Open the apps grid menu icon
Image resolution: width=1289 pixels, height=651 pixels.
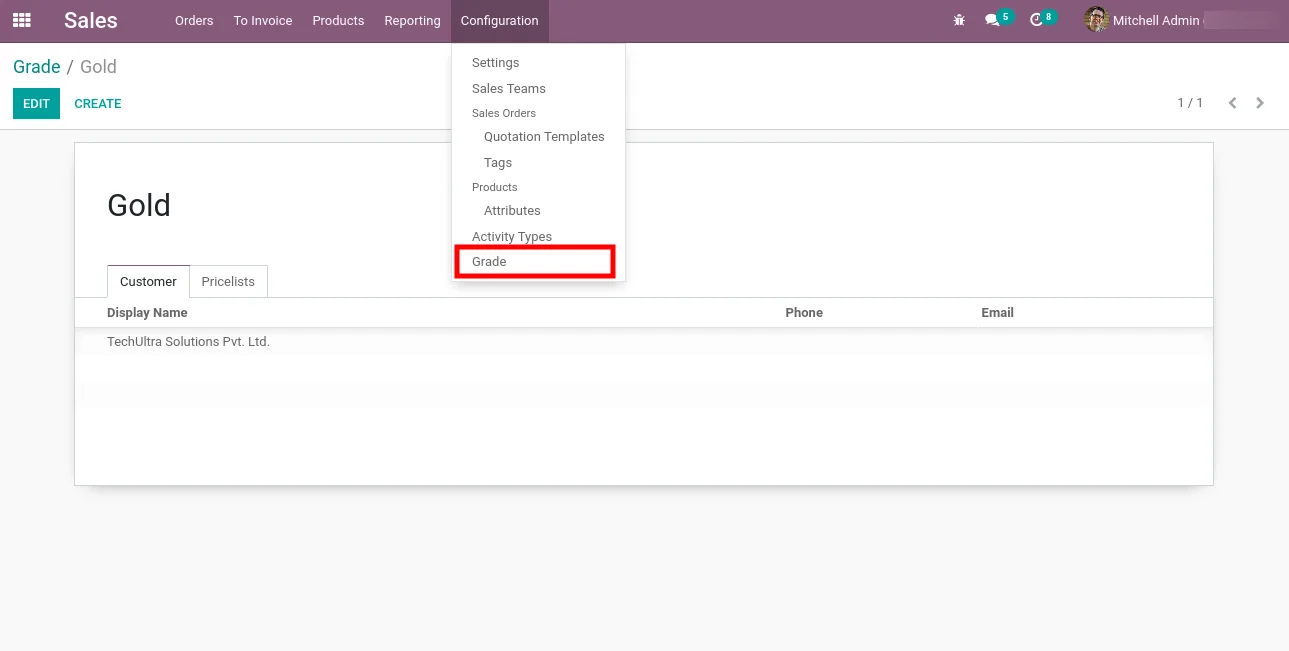tap(21, 20)
